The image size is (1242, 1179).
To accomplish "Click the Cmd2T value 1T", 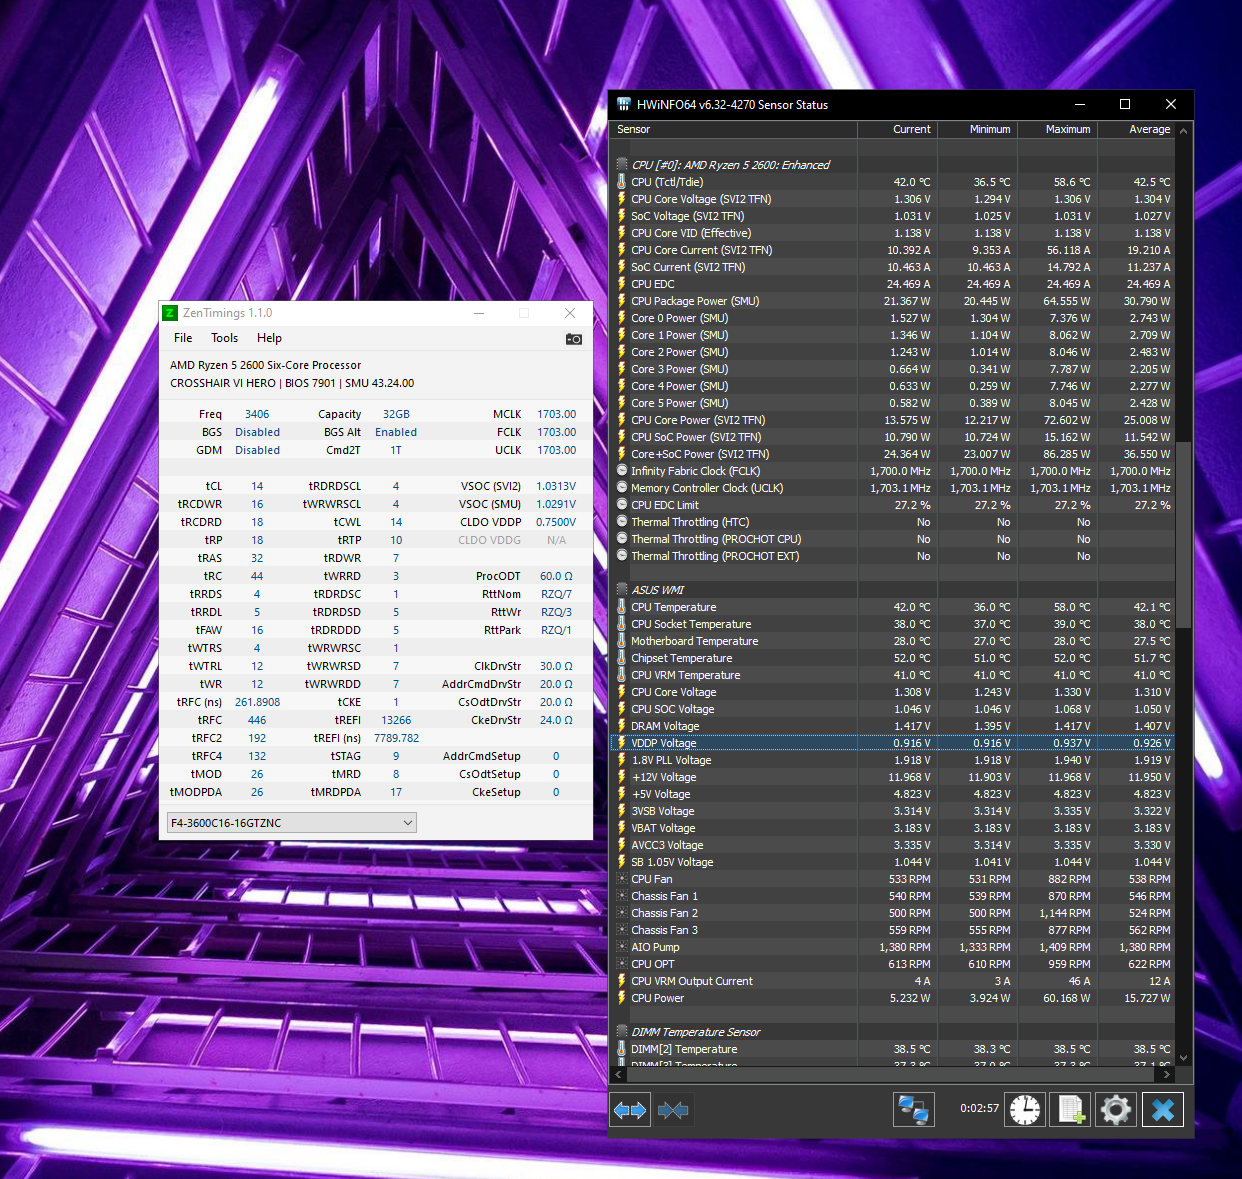I will tap(396, 450).
